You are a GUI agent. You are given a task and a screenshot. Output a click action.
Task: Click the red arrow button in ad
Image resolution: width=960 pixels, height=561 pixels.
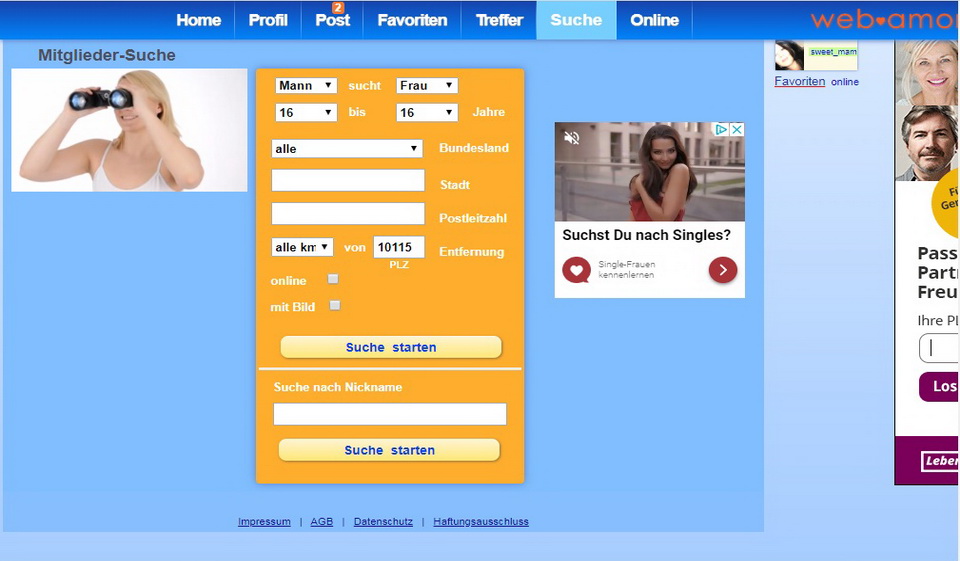pos(723,270)
